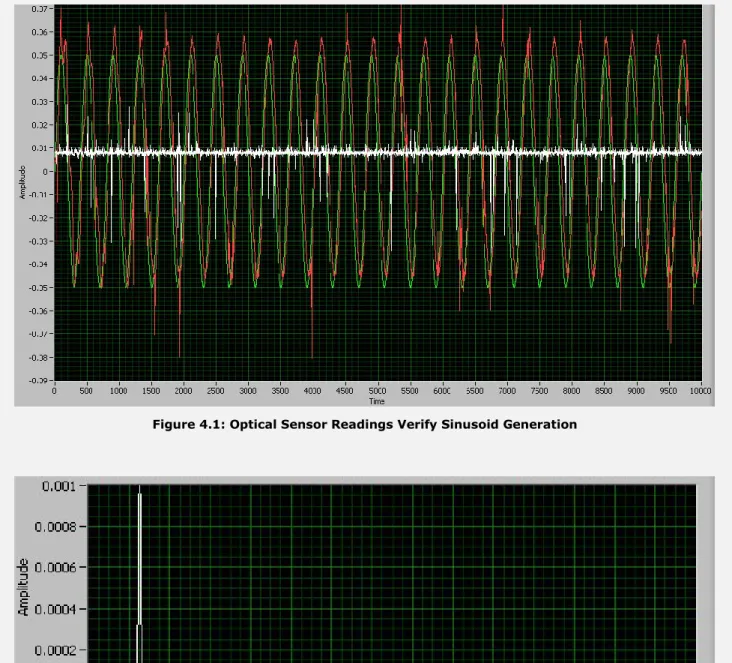Click the '8000' time axis tick

571,391
